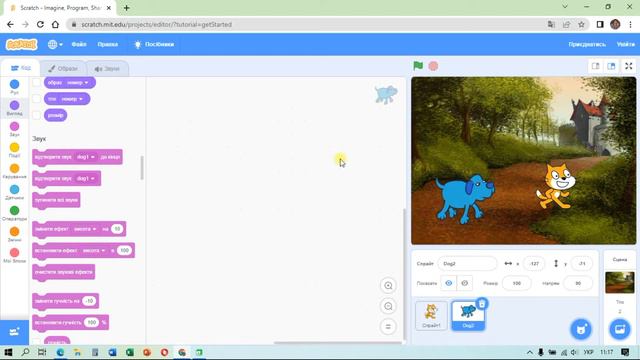This screenshot has width=640, height=360.
Task: Delete the Dog2 sprite via trash icon
Action: [482, 304]
